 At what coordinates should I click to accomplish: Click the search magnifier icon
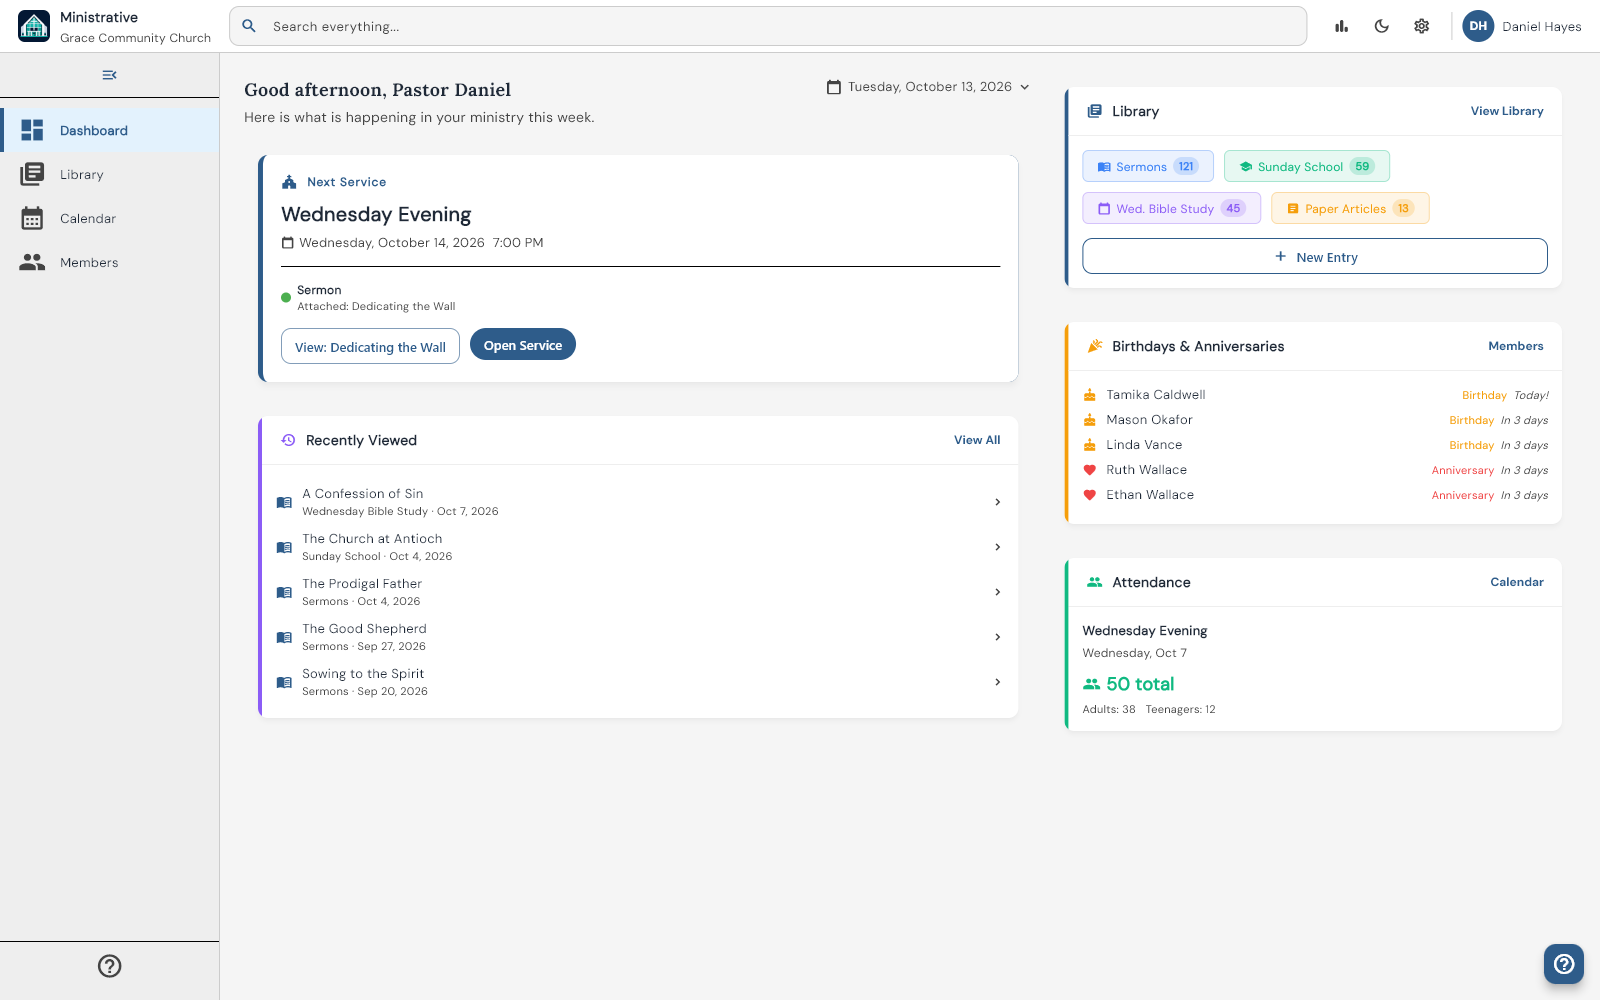[249, 26]
